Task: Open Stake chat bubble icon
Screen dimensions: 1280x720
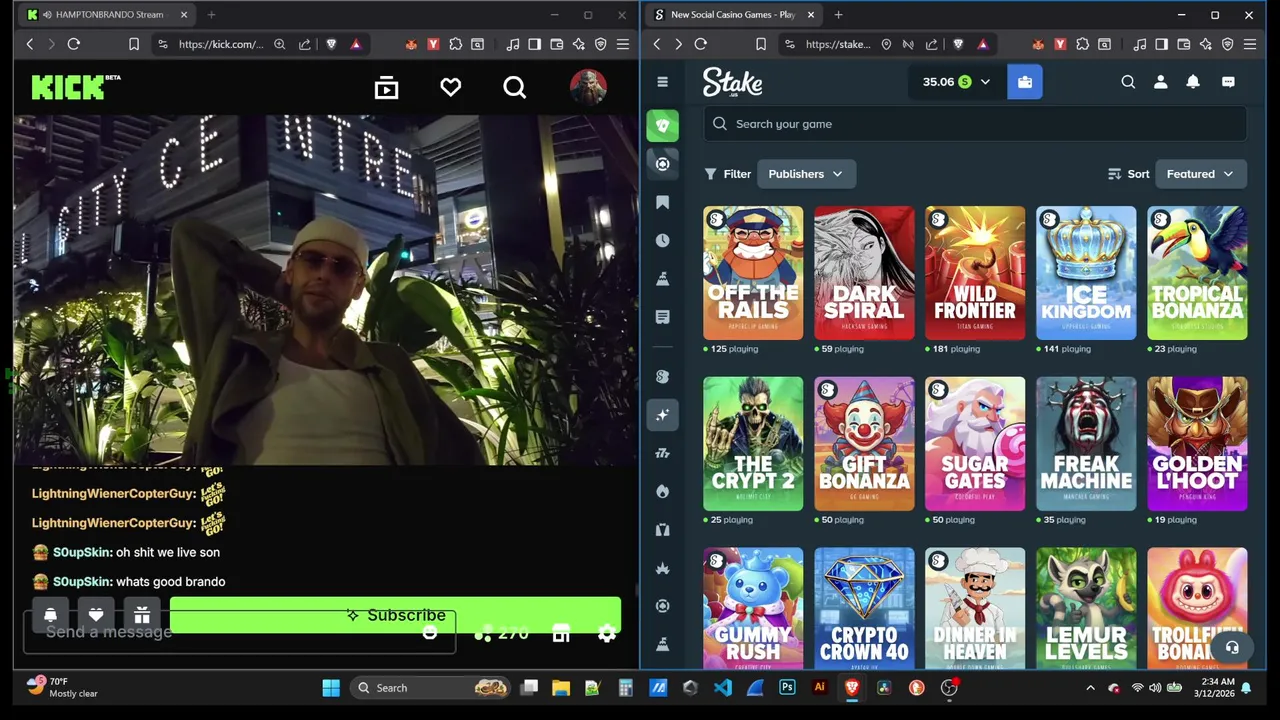Action: [1228, 82]
